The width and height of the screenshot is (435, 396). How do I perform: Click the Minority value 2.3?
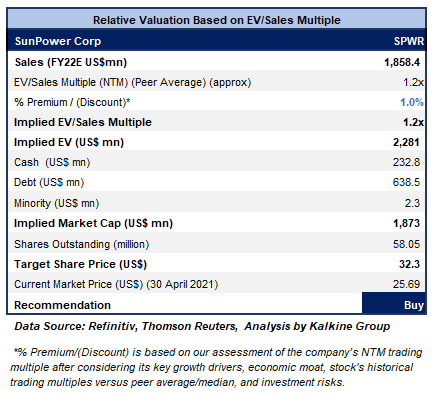412,203
